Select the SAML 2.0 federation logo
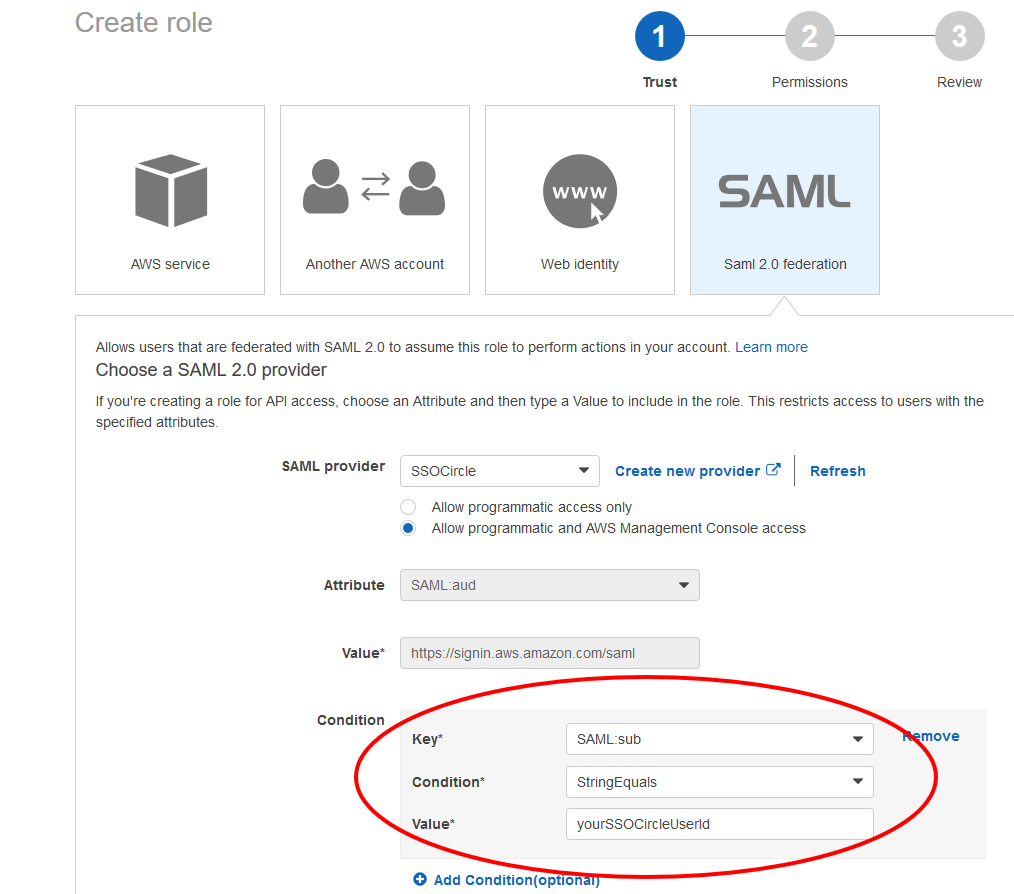Image resolution: width=1014 pixels, height=894 pixels. 784,191
